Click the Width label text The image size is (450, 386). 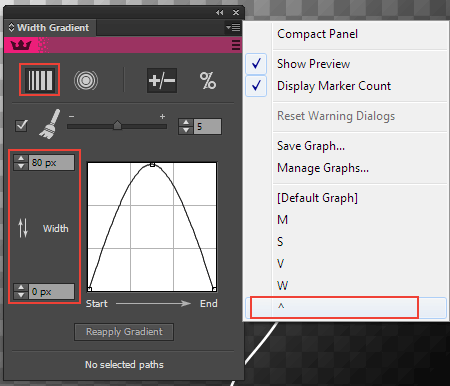[56, 228]
